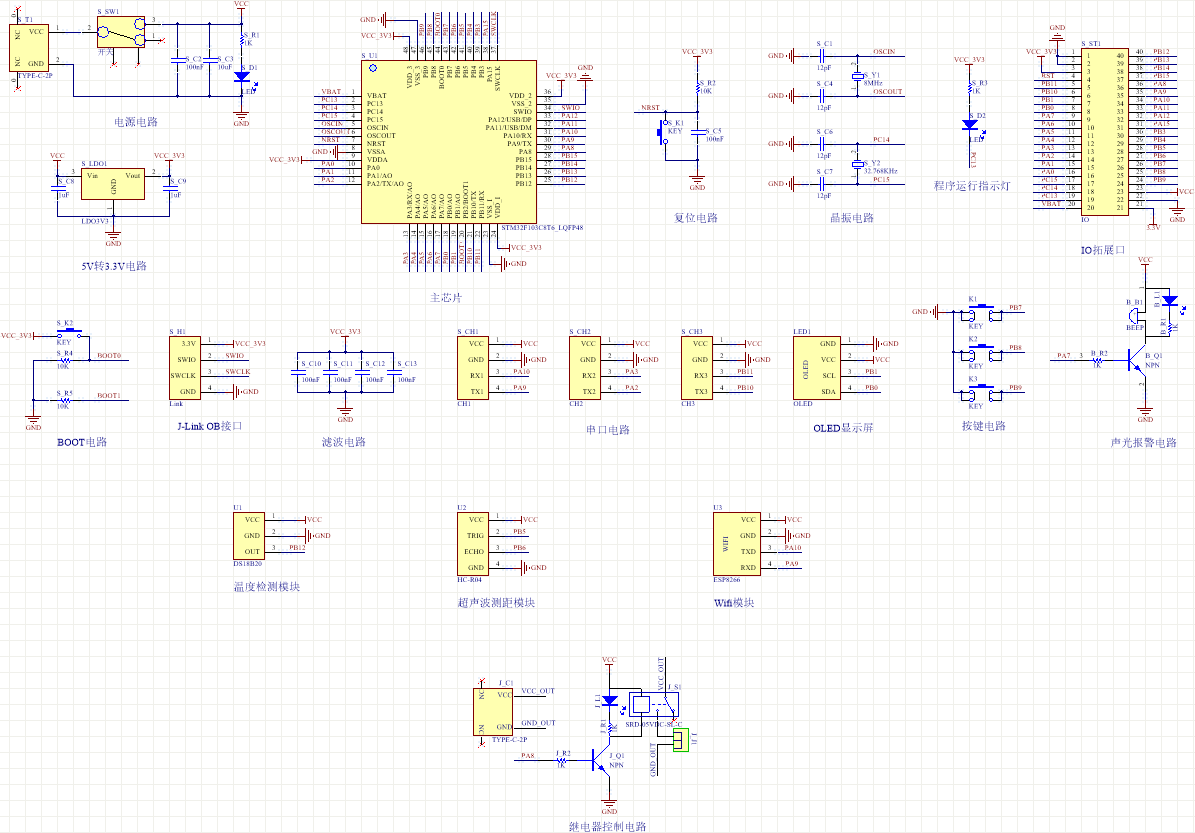Select the S_C5 100nF reset capacitor
1195x833 pixels.
point(697,133)
